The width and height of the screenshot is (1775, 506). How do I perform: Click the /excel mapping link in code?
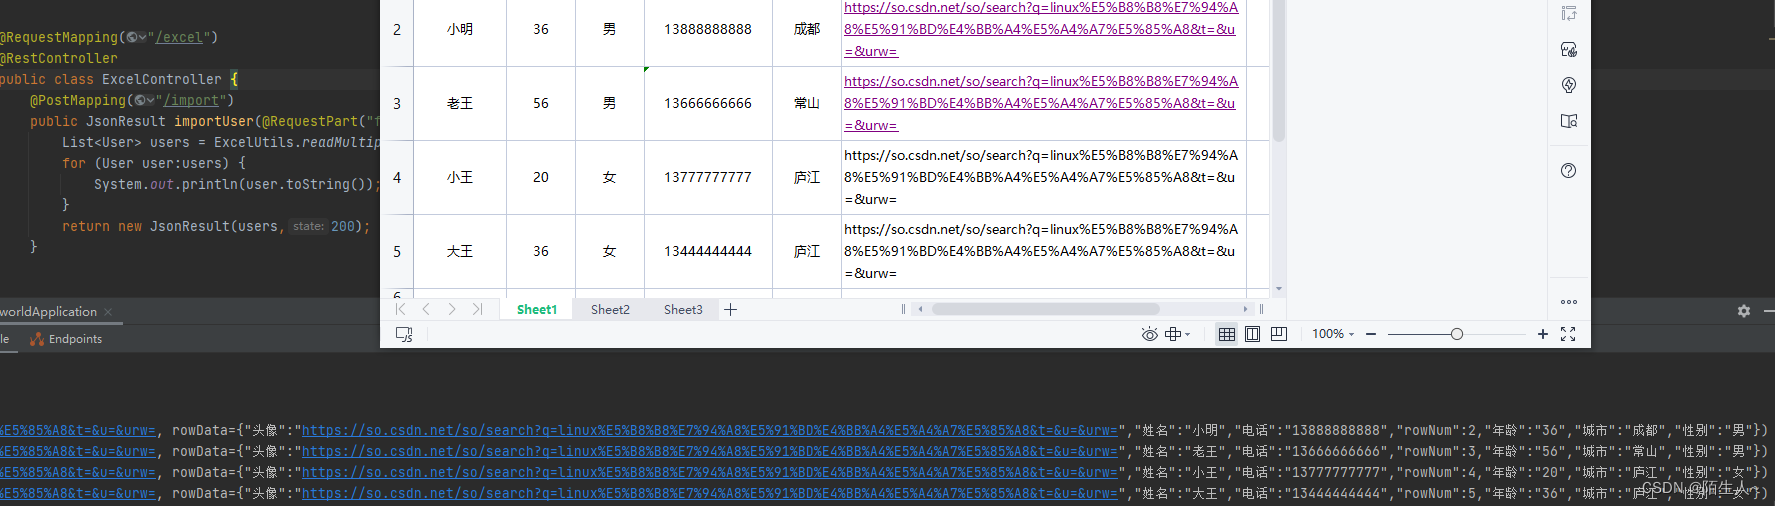(x=181, y=37)
